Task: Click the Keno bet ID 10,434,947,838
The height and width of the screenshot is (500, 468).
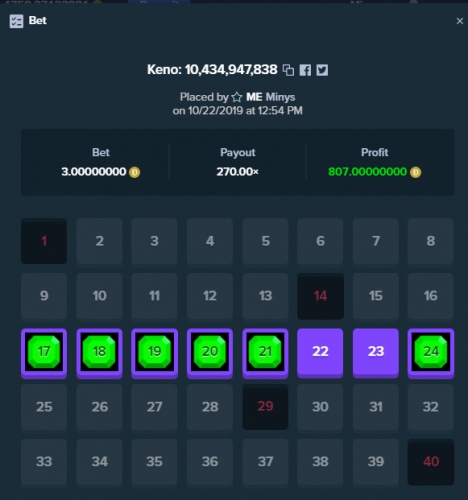Action: click(x=231, y=70)
